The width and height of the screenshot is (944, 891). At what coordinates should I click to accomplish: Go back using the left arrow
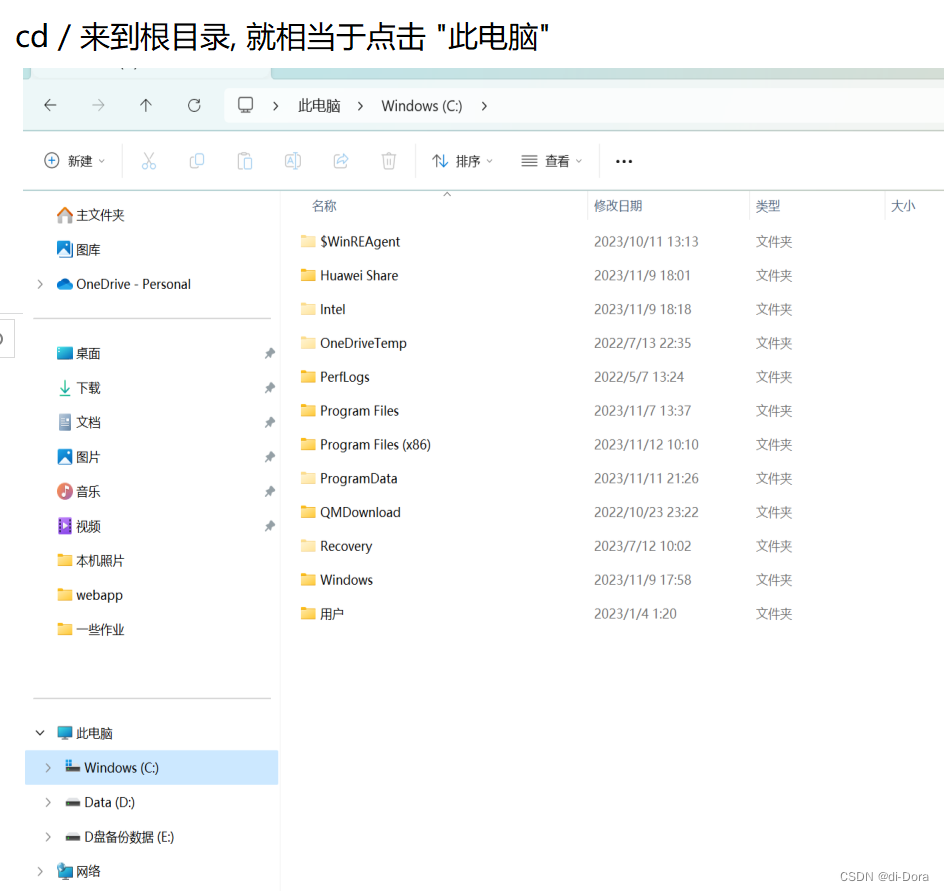[51, 105]
